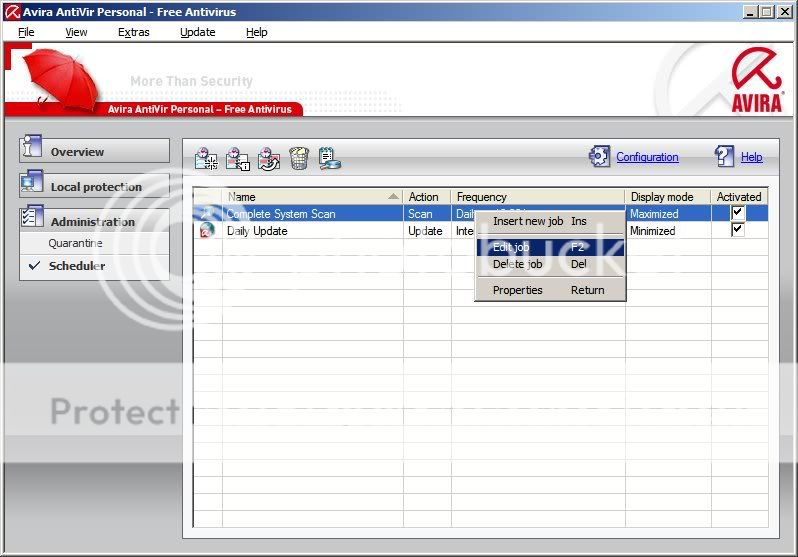
Task: Click the Frequency column header
Action: point(537,197)
